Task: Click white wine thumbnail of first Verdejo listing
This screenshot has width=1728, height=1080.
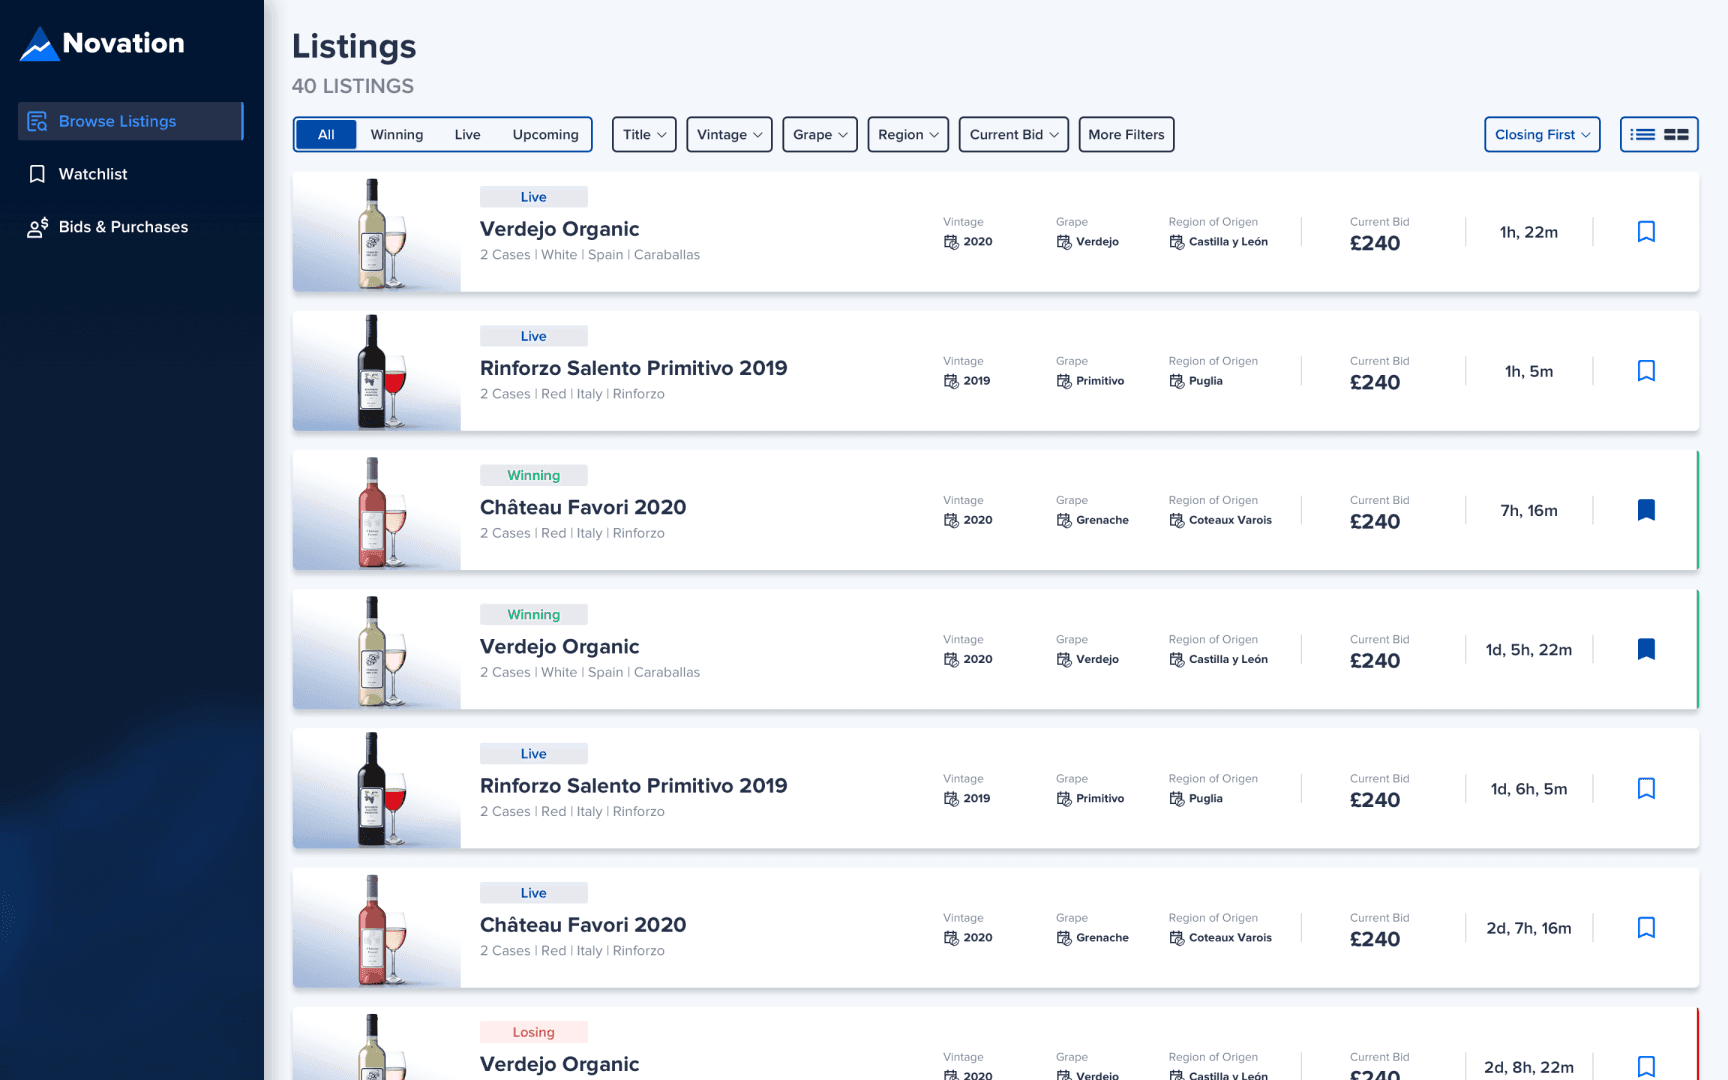Action: coord(377,232)
